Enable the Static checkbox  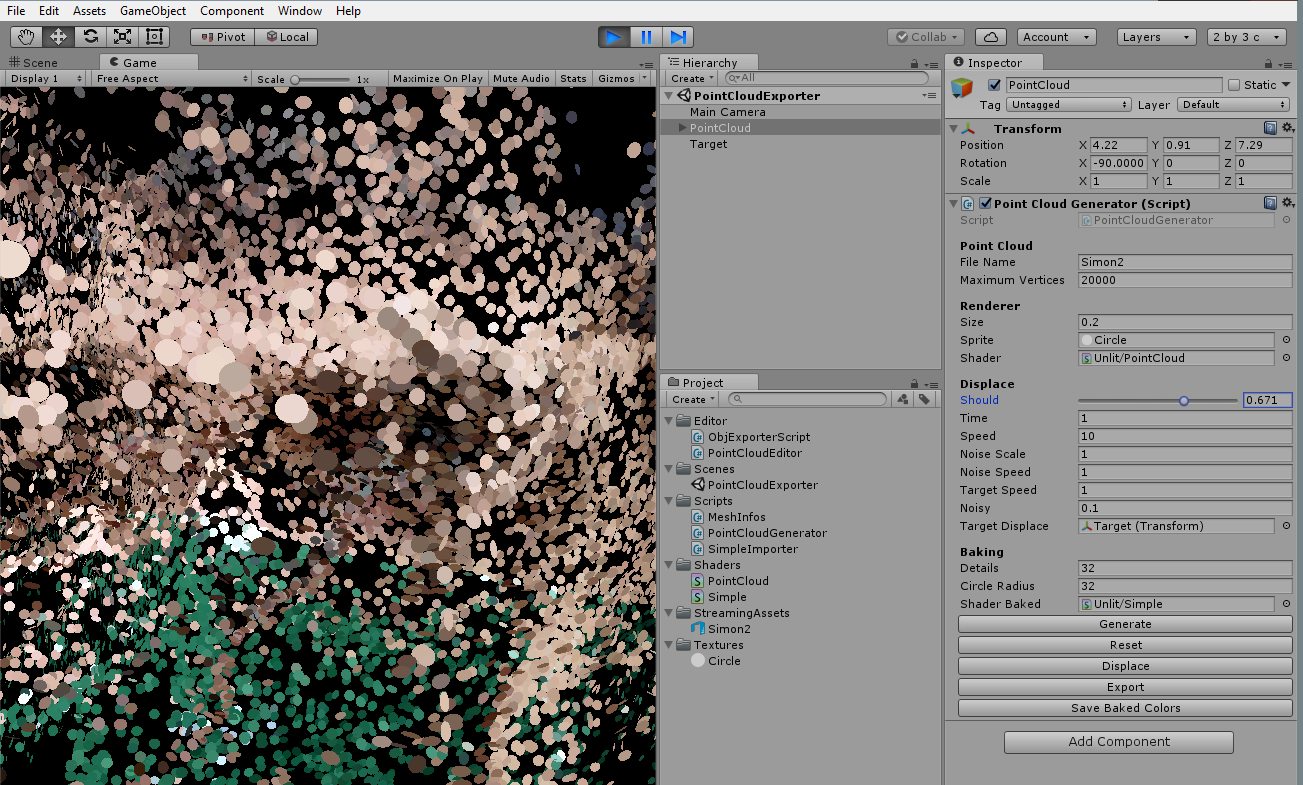(1234, 86)
